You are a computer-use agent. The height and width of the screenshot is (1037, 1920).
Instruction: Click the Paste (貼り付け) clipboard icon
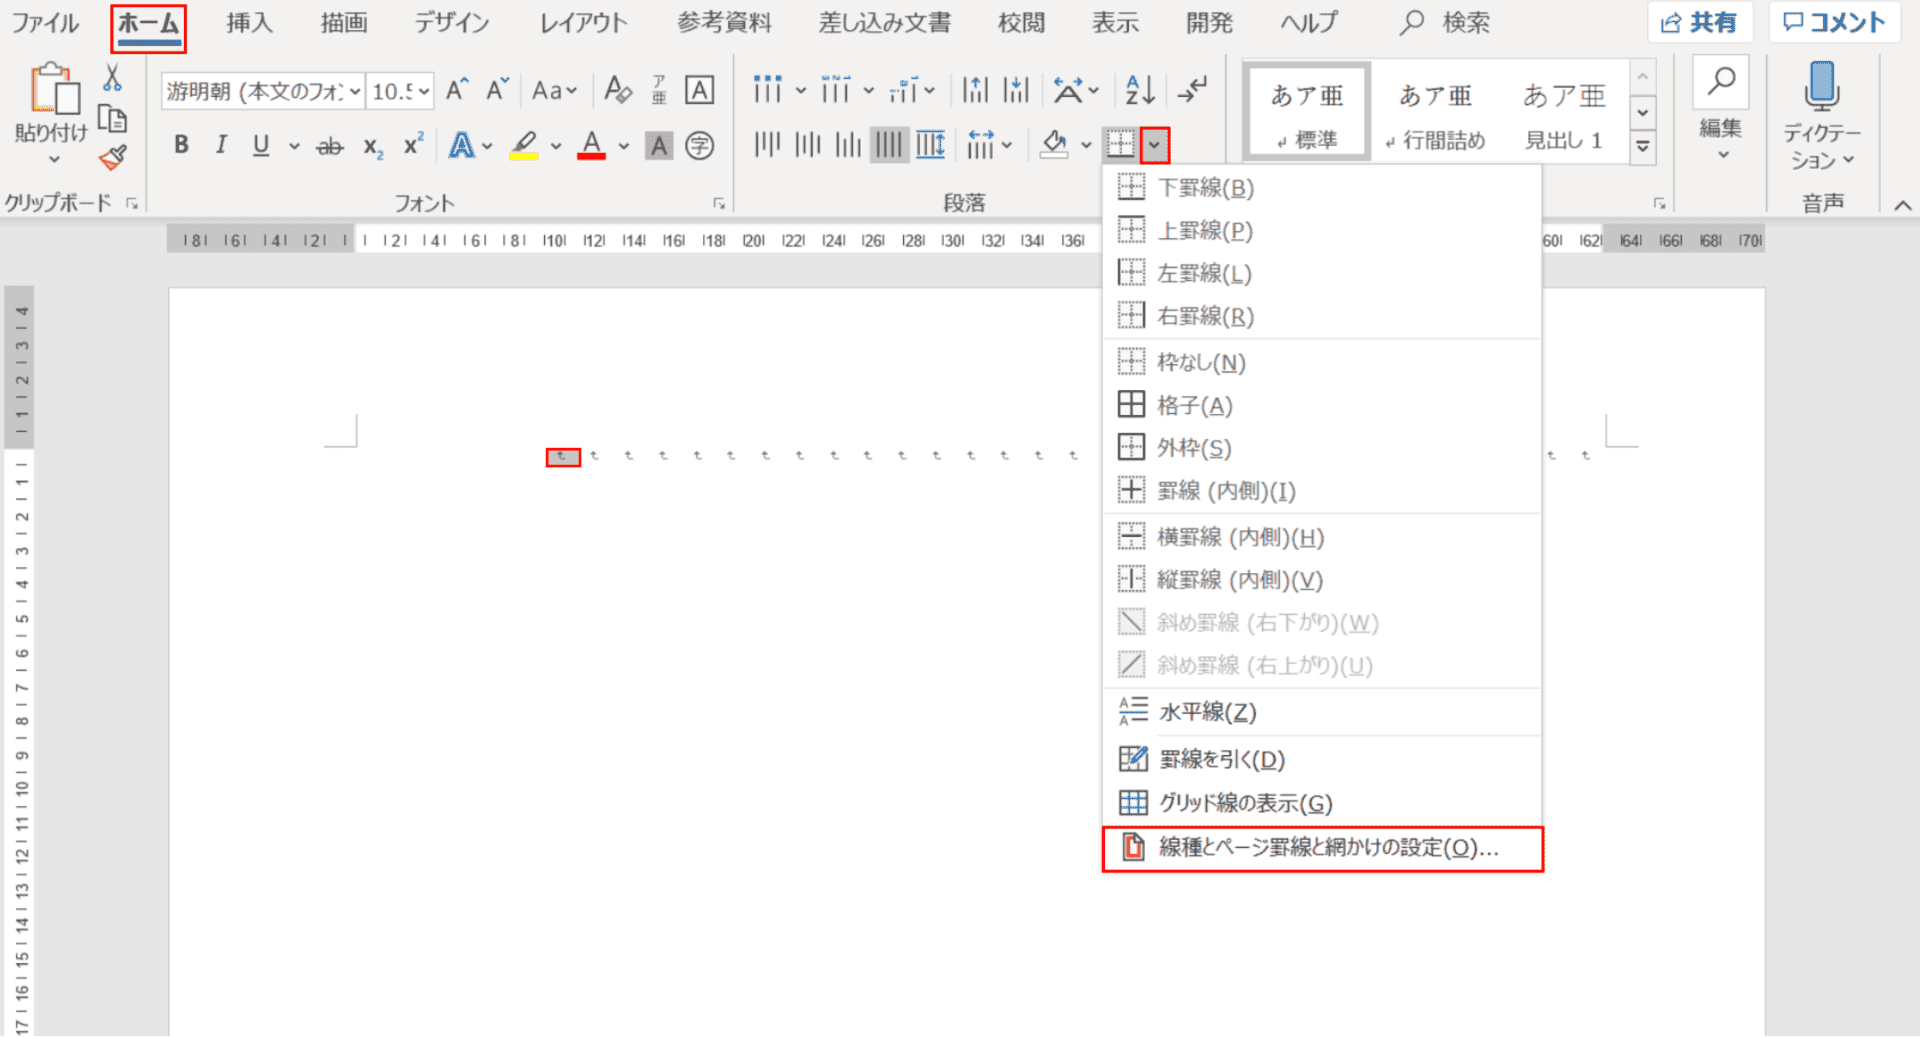click(x=55, y=88)
